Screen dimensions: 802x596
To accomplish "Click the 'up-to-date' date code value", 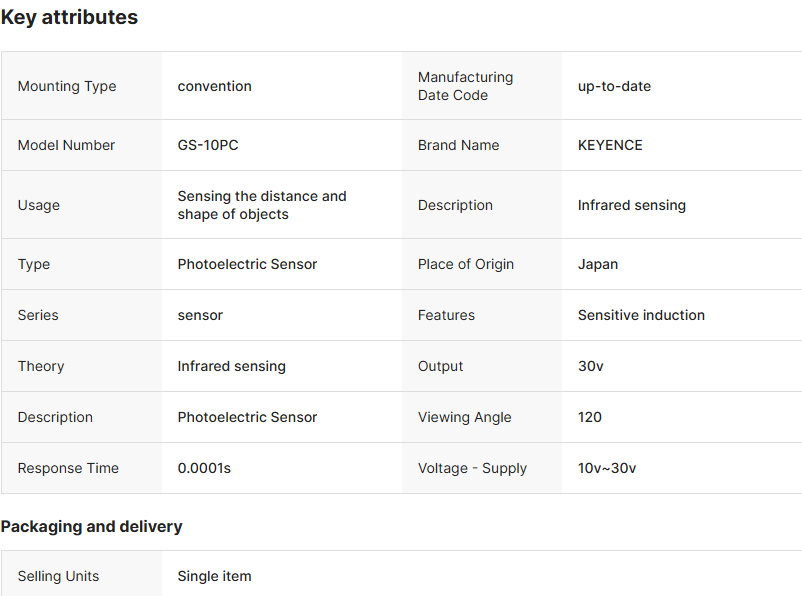I will coord(614,86).
